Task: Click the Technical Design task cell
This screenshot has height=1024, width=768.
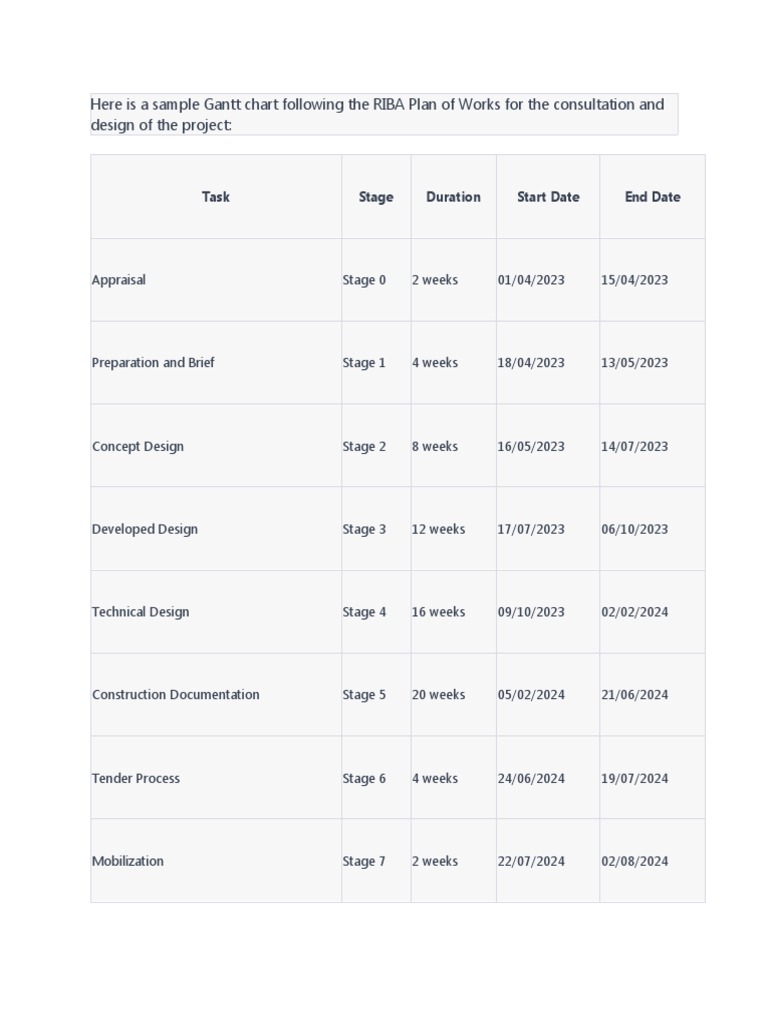Action: pyautogui.click(x=216, y=612)
